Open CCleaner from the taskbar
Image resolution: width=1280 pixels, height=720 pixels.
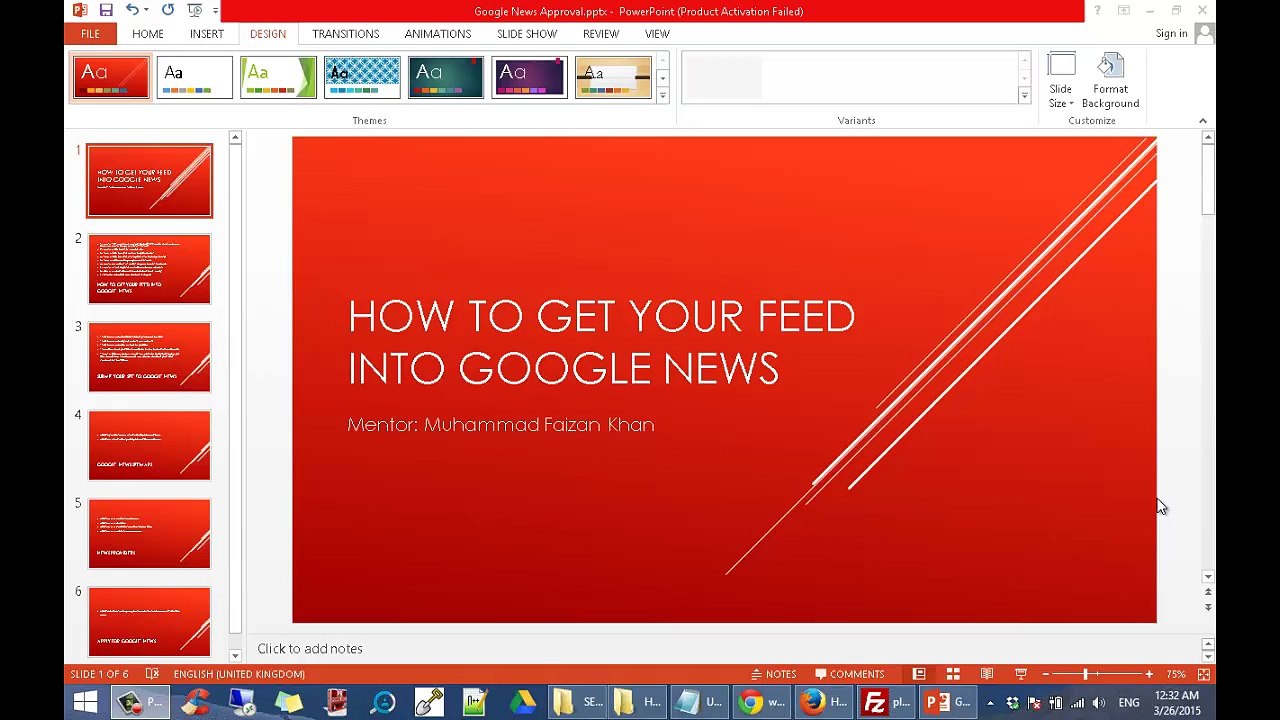[x=195, y=702]
